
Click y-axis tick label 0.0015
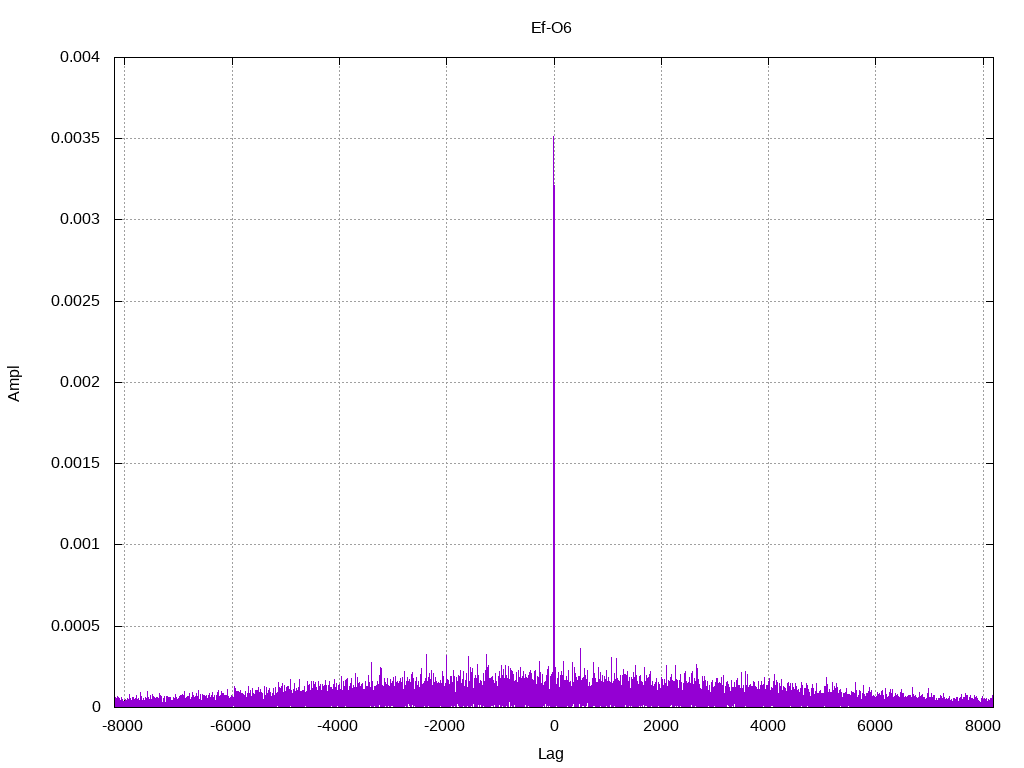coord(75,463)
